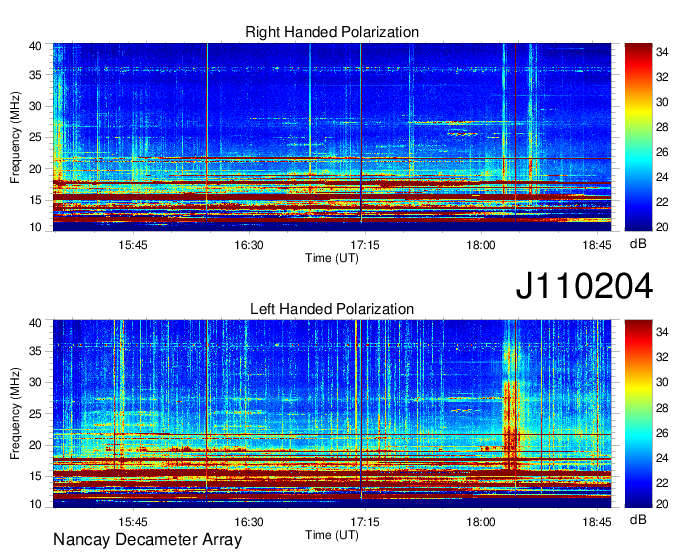Image resolution: width=680 pixels, height=552 pixels.
Task: Click the 18:45 tick label under upper plot
Action: click(597, 245)
